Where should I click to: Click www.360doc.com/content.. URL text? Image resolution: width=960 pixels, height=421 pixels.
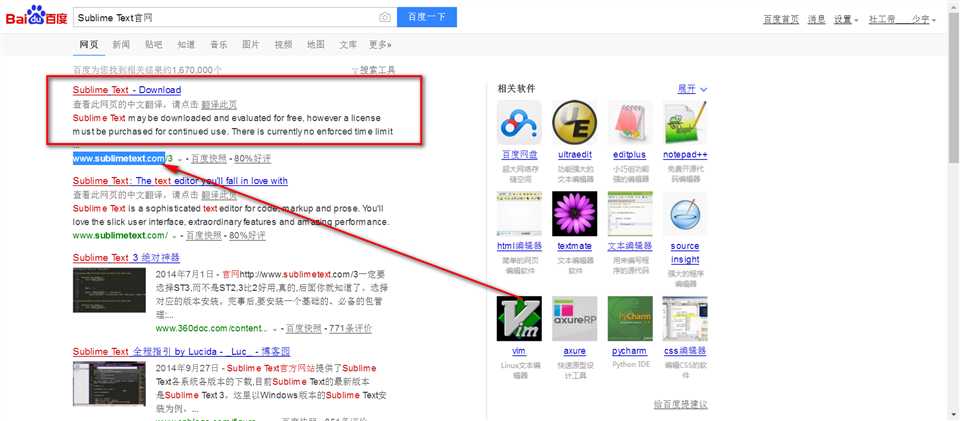212,329
